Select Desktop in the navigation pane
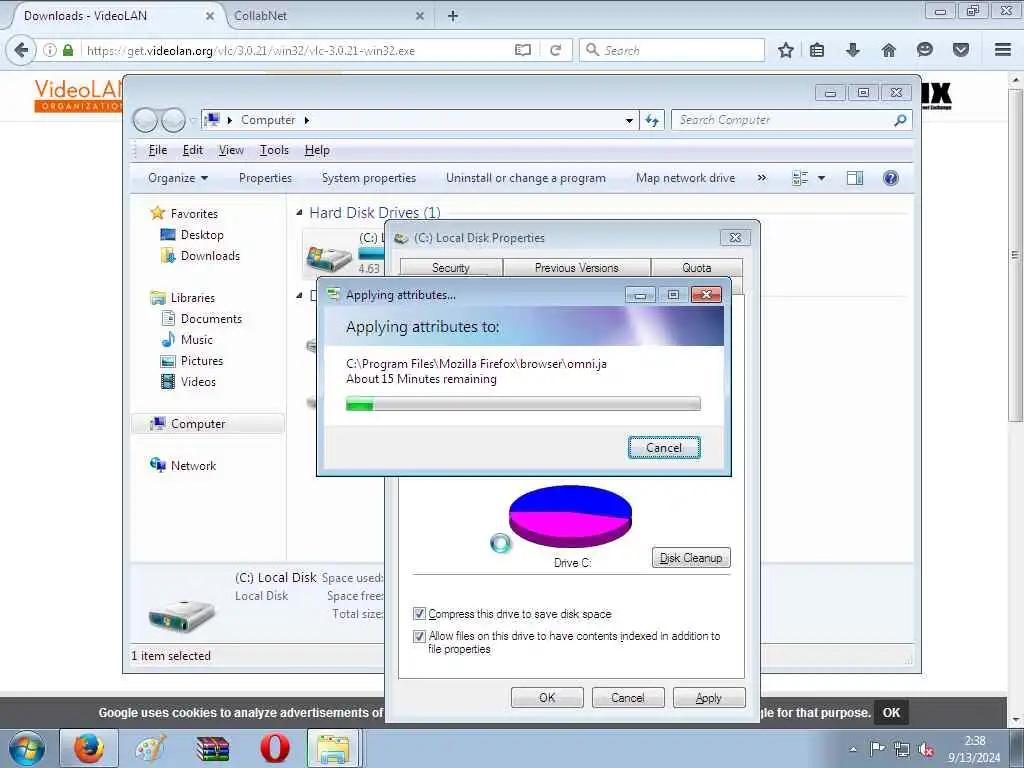The image size is (1024, 768). (202, 234)
